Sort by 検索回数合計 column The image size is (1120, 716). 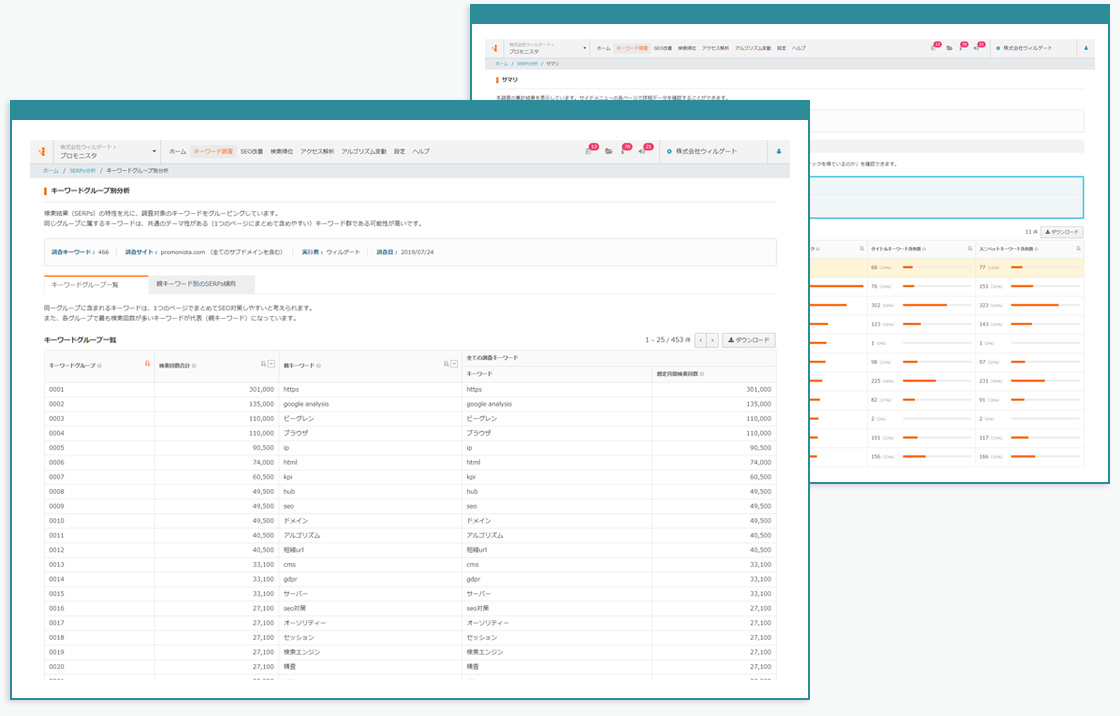[x=263, y=364]
